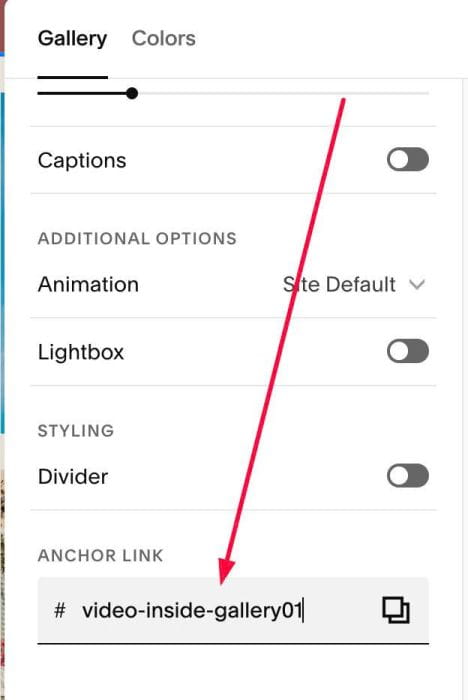Screen dimensions: 468x700
Task: Copy the anchor link with the copy icon
Action: [396, 610]
